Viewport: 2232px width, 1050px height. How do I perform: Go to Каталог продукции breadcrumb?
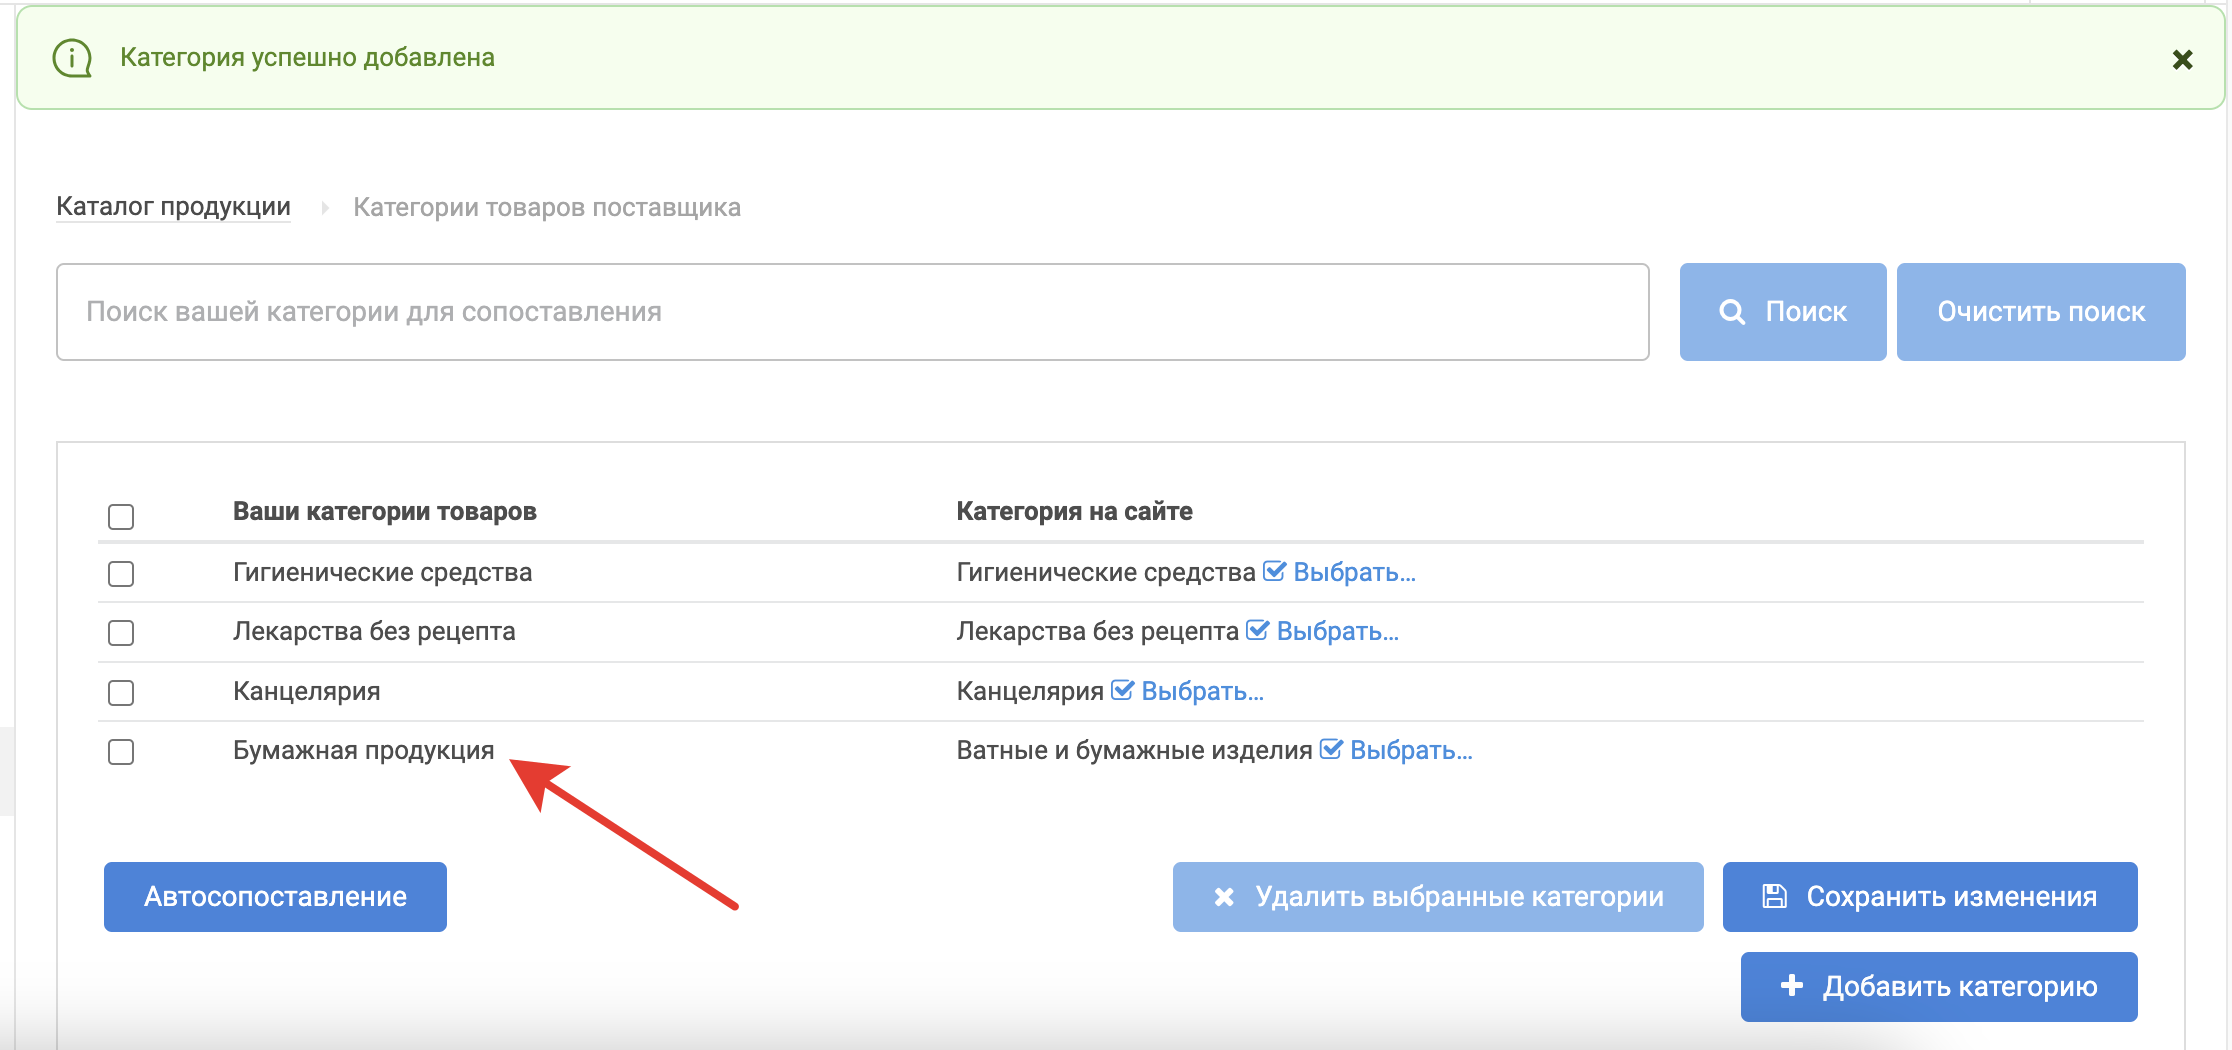[x=173, y=207]
